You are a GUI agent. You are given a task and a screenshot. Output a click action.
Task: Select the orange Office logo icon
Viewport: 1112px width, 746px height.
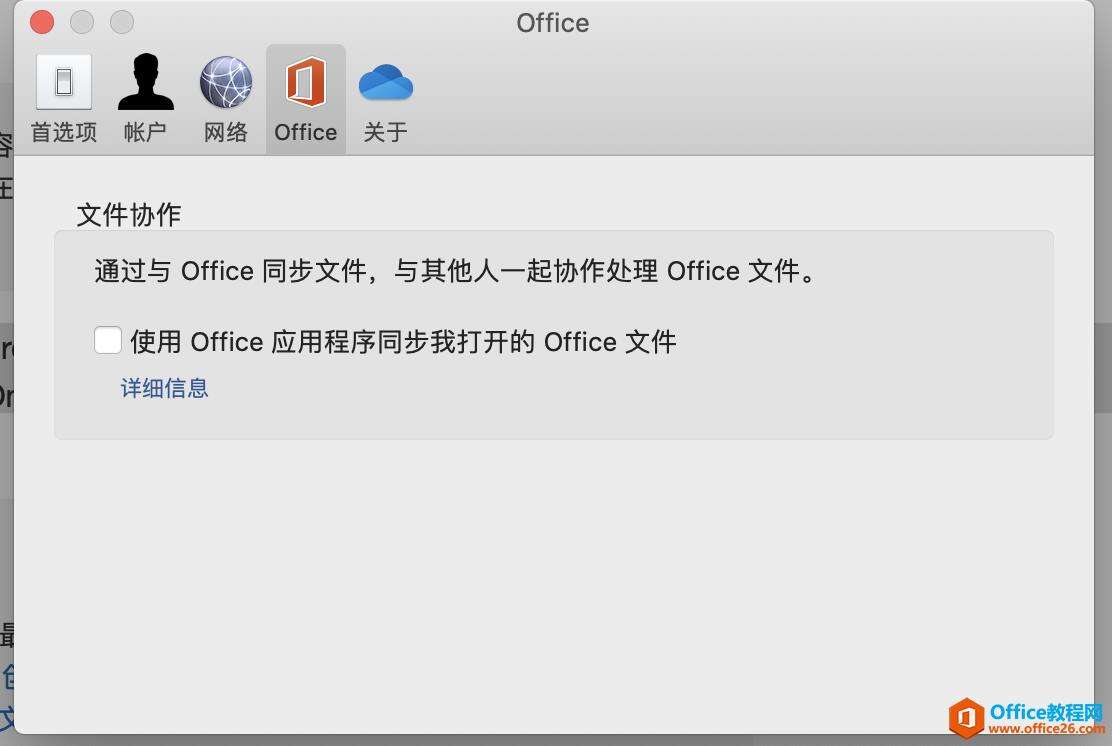[x=306, y=82]
